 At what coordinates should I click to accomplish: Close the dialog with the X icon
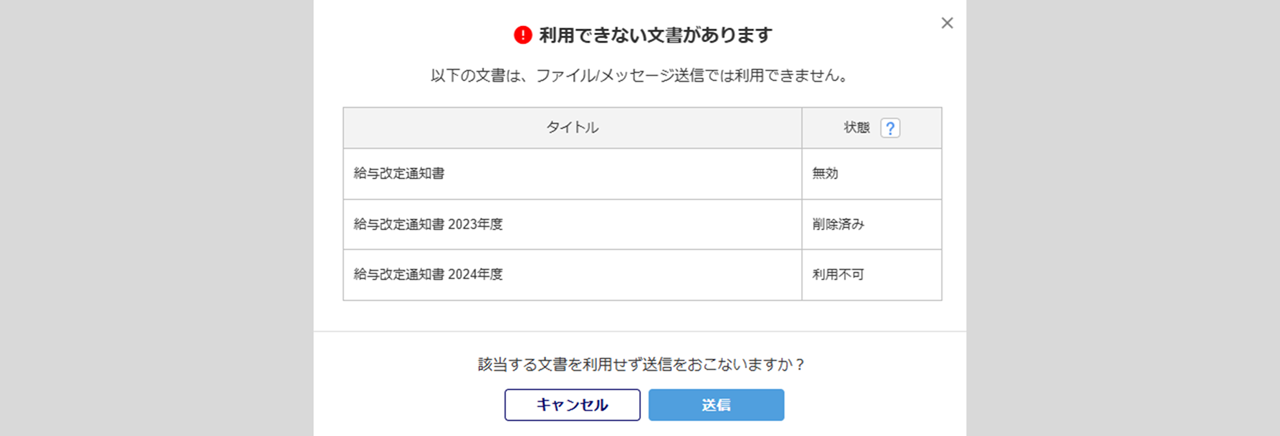(x=947, y=23)
